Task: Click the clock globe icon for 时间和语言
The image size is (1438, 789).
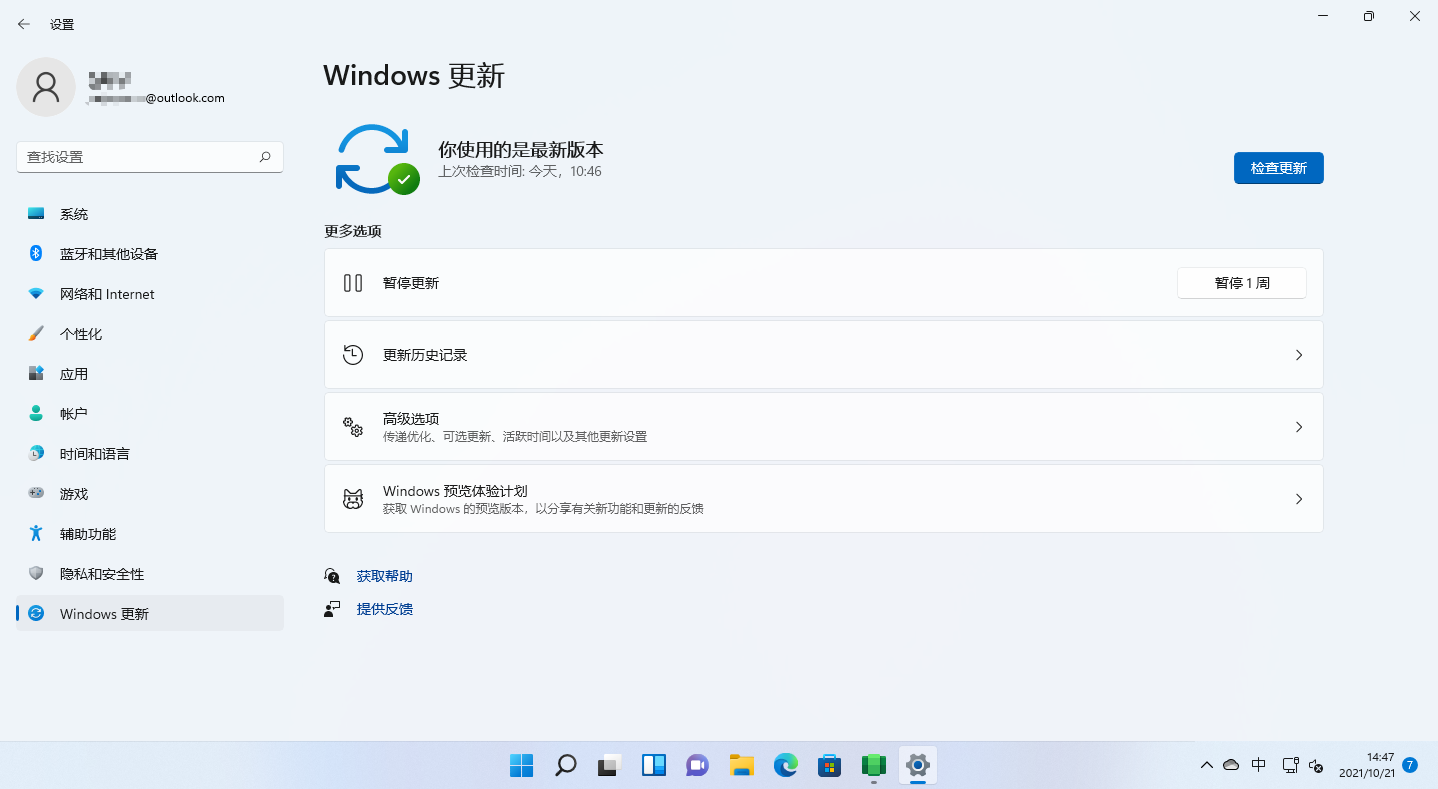Action: point(36,454)
